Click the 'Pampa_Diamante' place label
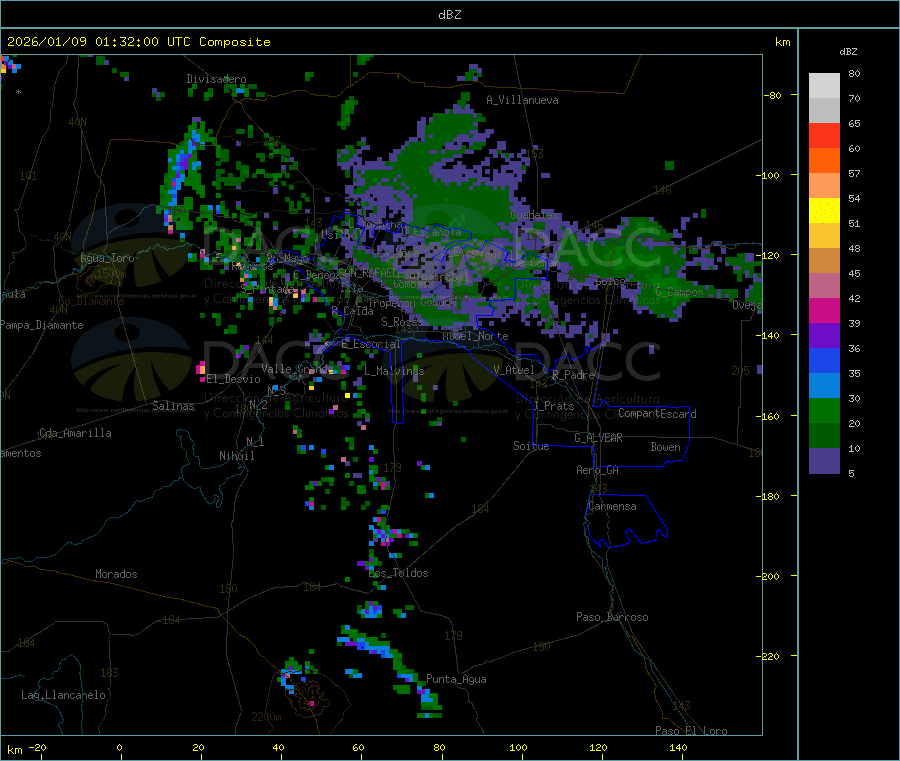The image size is (900, 761). click(42, 325)
